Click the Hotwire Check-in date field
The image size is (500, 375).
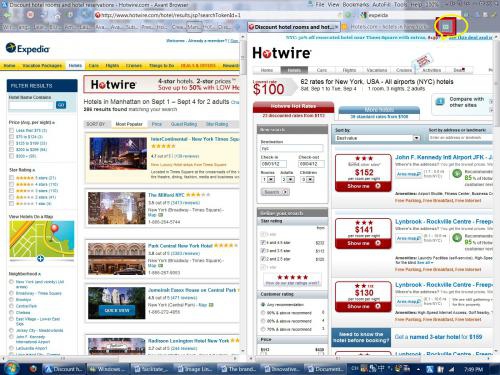tap(273, 164)
